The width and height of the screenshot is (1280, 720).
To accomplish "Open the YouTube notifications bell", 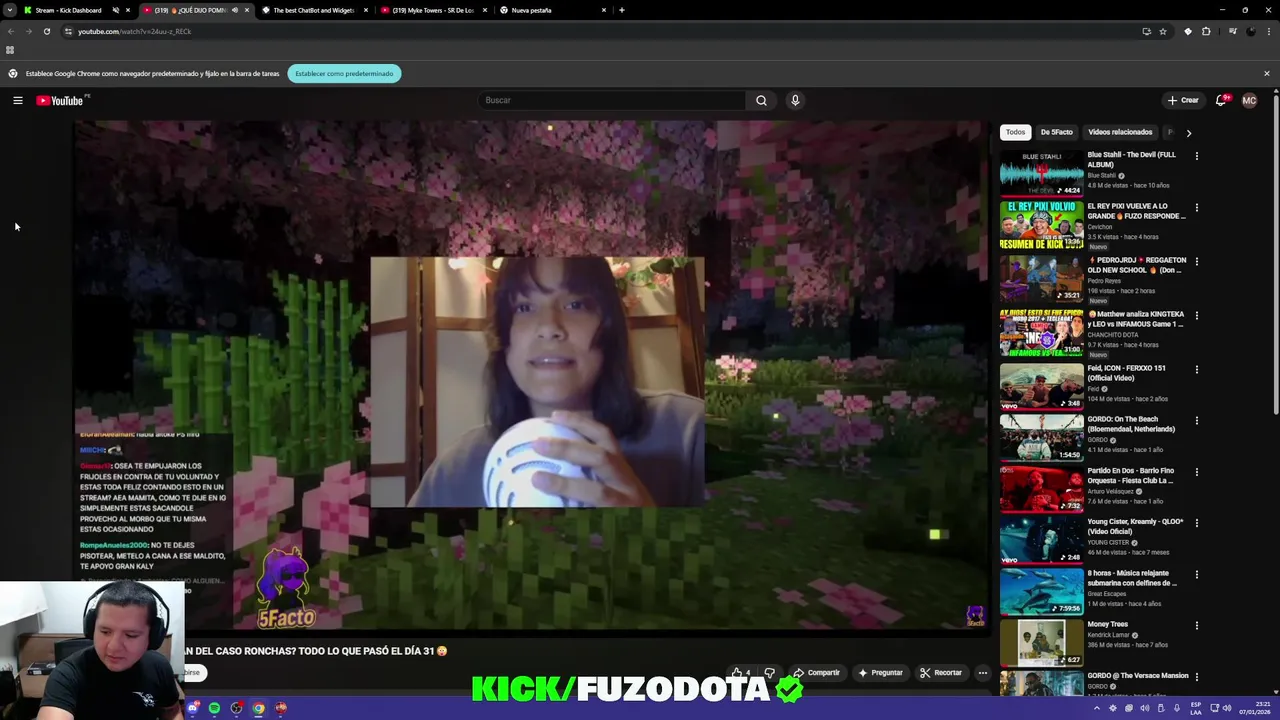I will tap(1221, 100).
